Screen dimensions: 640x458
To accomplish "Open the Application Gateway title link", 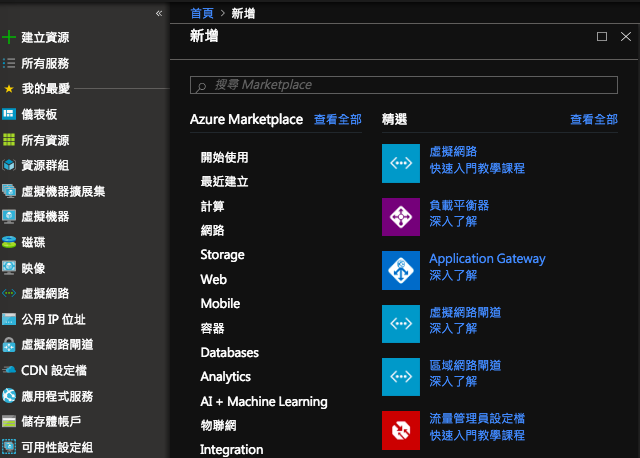I will [487, 258].
